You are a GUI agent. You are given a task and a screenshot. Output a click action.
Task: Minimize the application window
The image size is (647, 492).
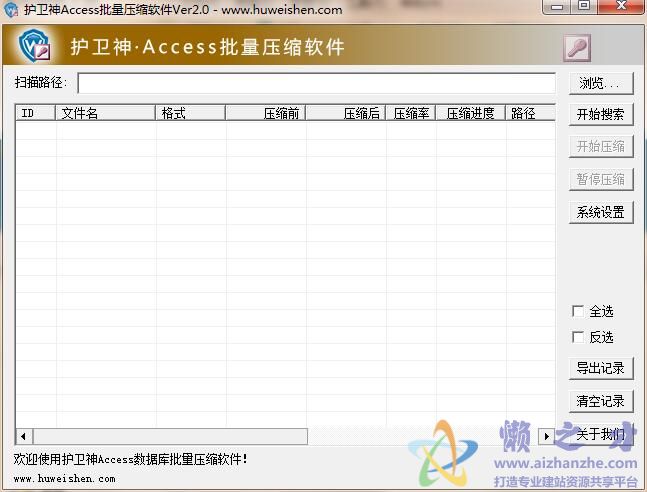557,7
